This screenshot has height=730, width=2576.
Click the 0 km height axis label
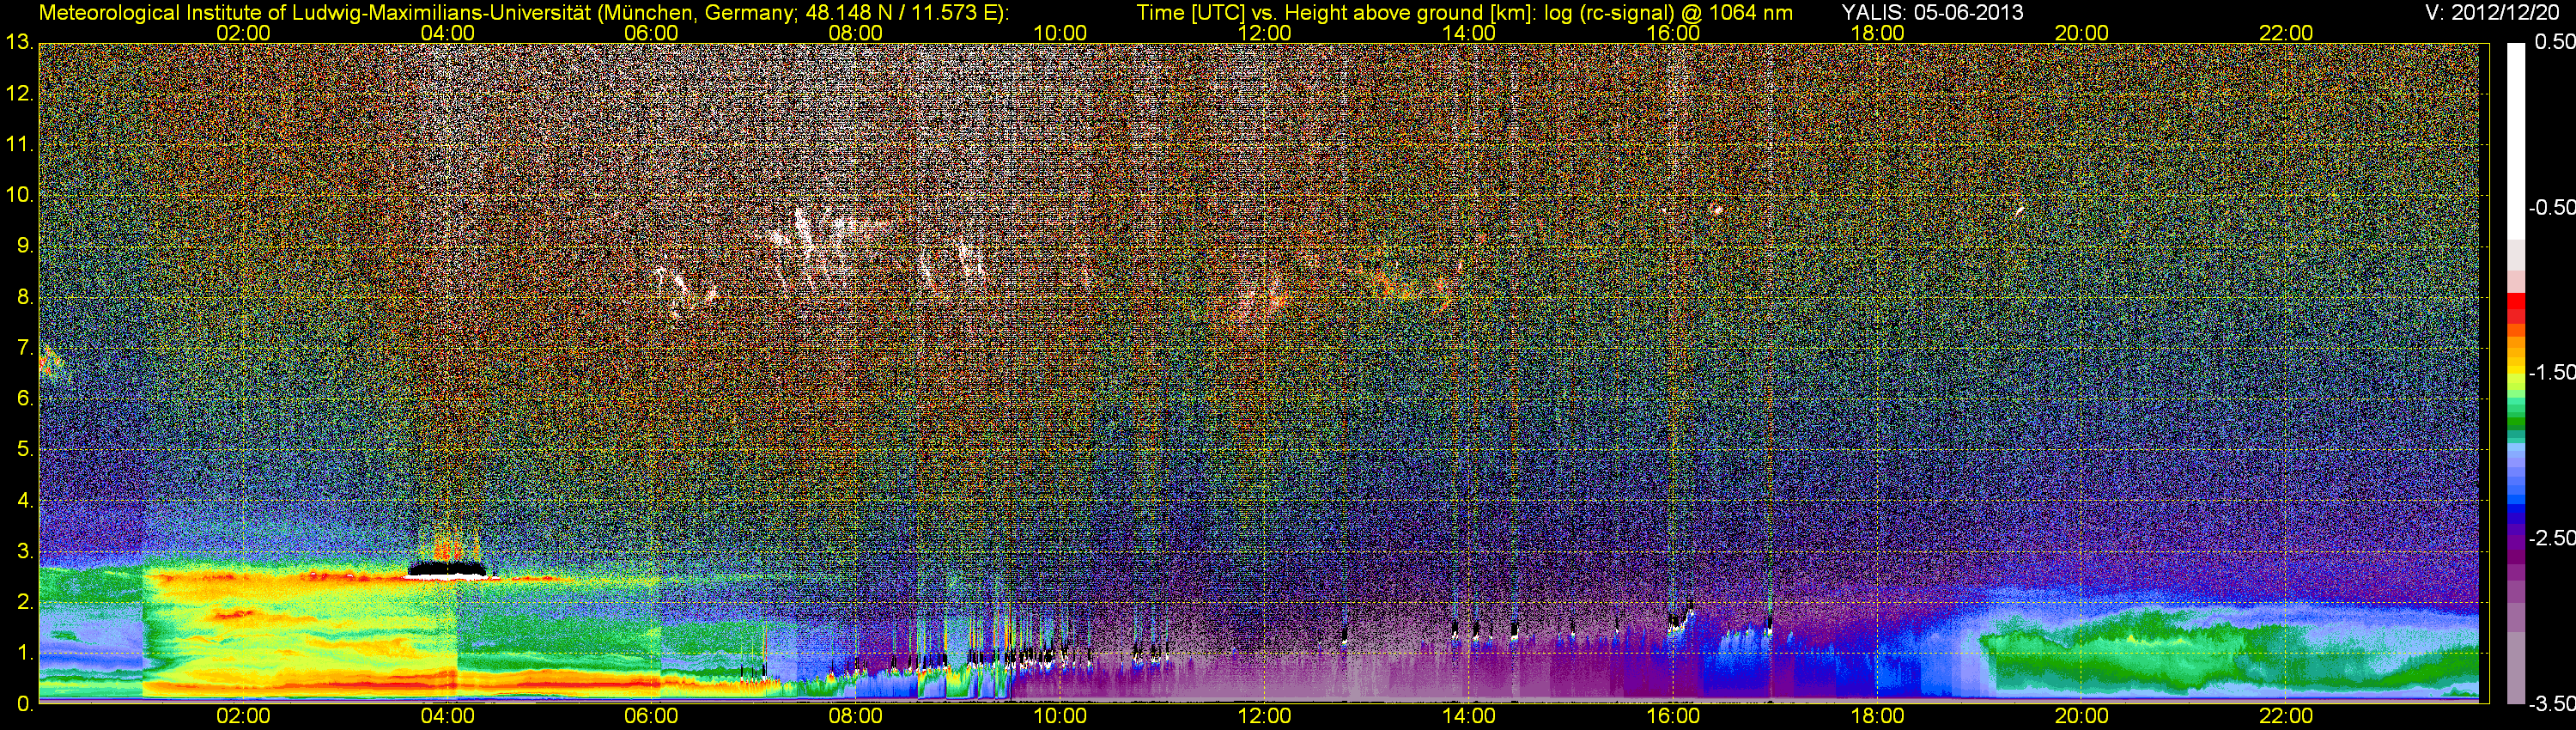[24, 704]
